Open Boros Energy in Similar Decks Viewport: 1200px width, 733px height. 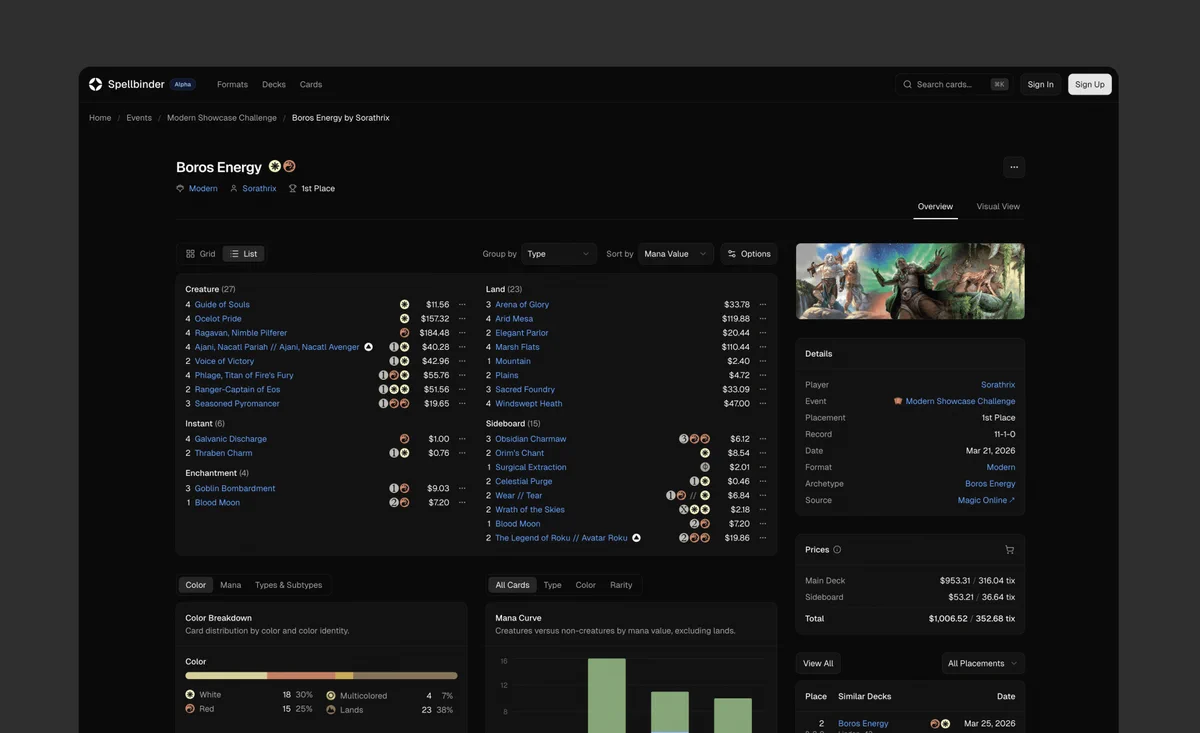pyautogui.click(x=863, y=723)
